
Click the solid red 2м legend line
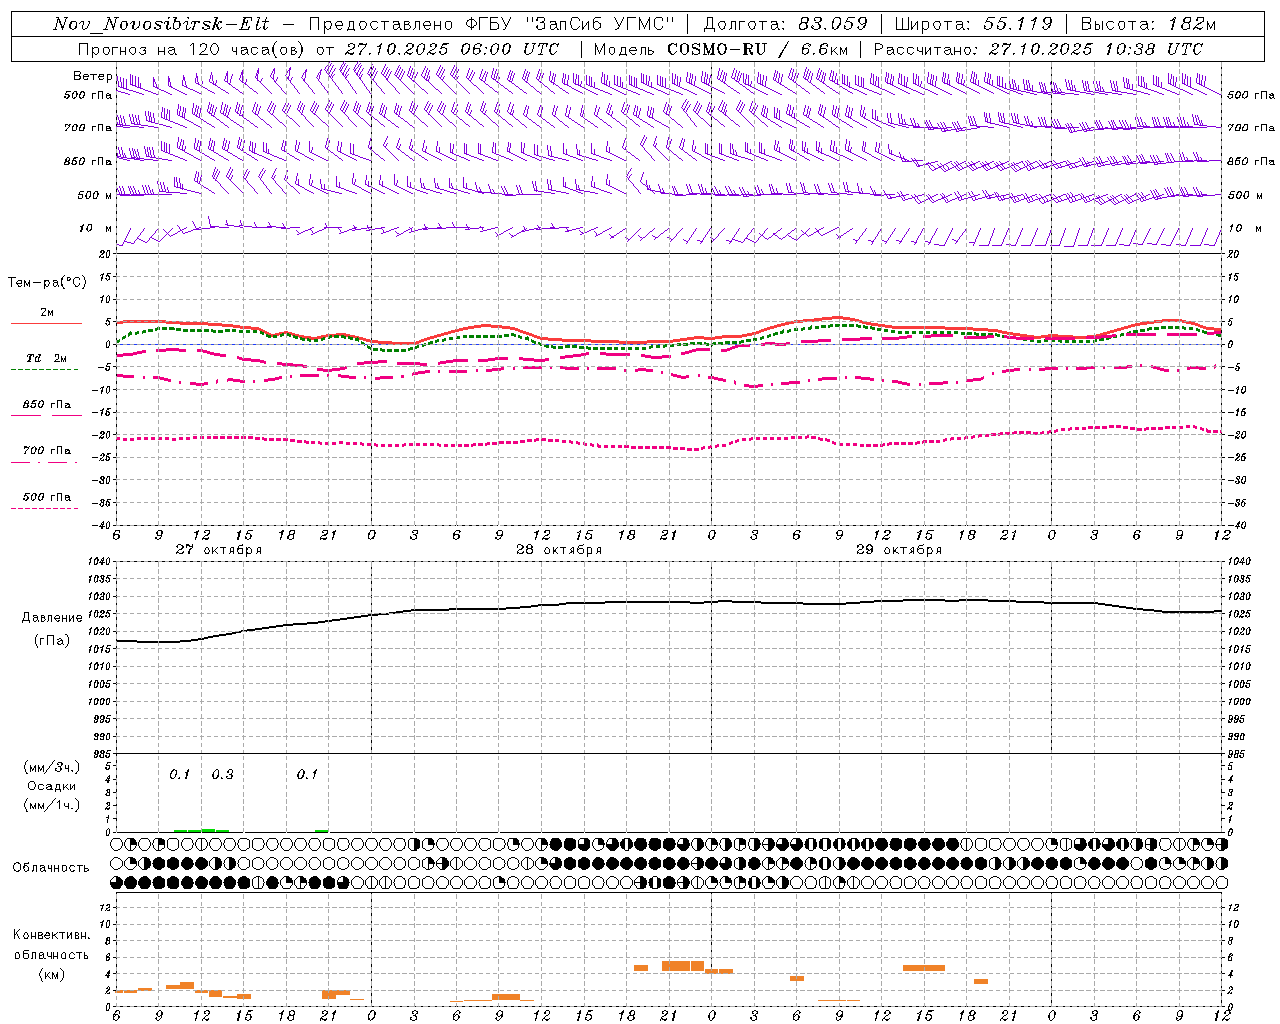pyautogui.click(x=46, y=324)
